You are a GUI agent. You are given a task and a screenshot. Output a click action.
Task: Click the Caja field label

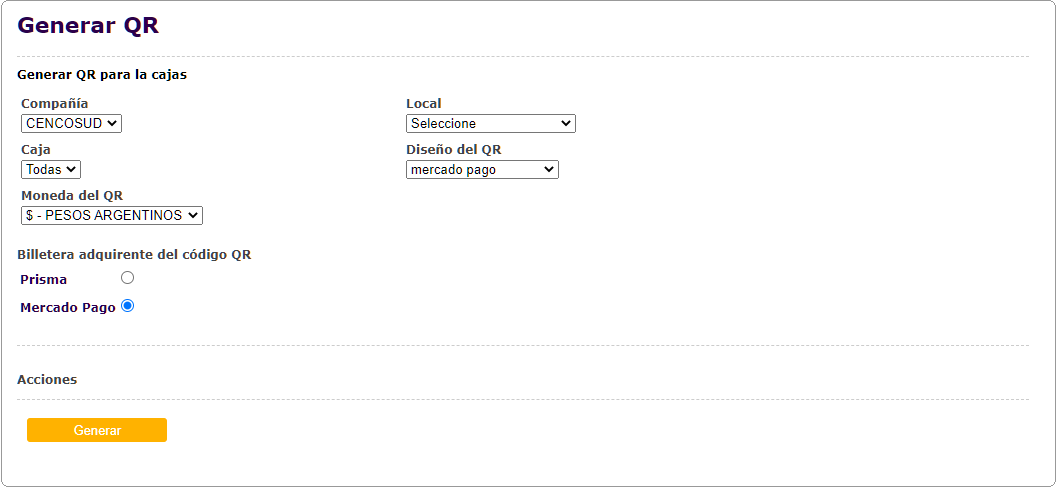point(36,150)
